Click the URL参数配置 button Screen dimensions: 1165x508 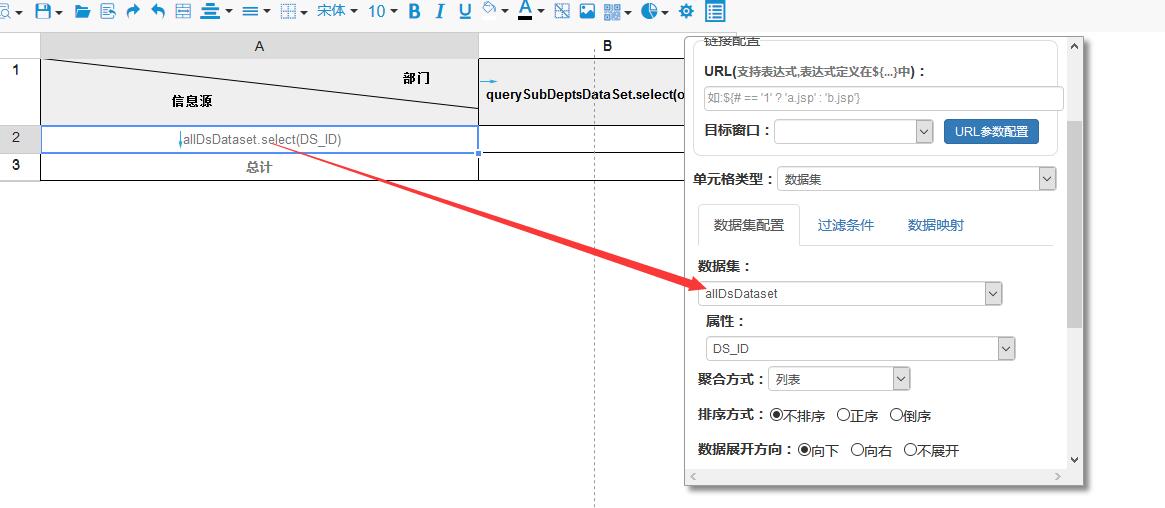pyautogui.click(x=991, y=131)
